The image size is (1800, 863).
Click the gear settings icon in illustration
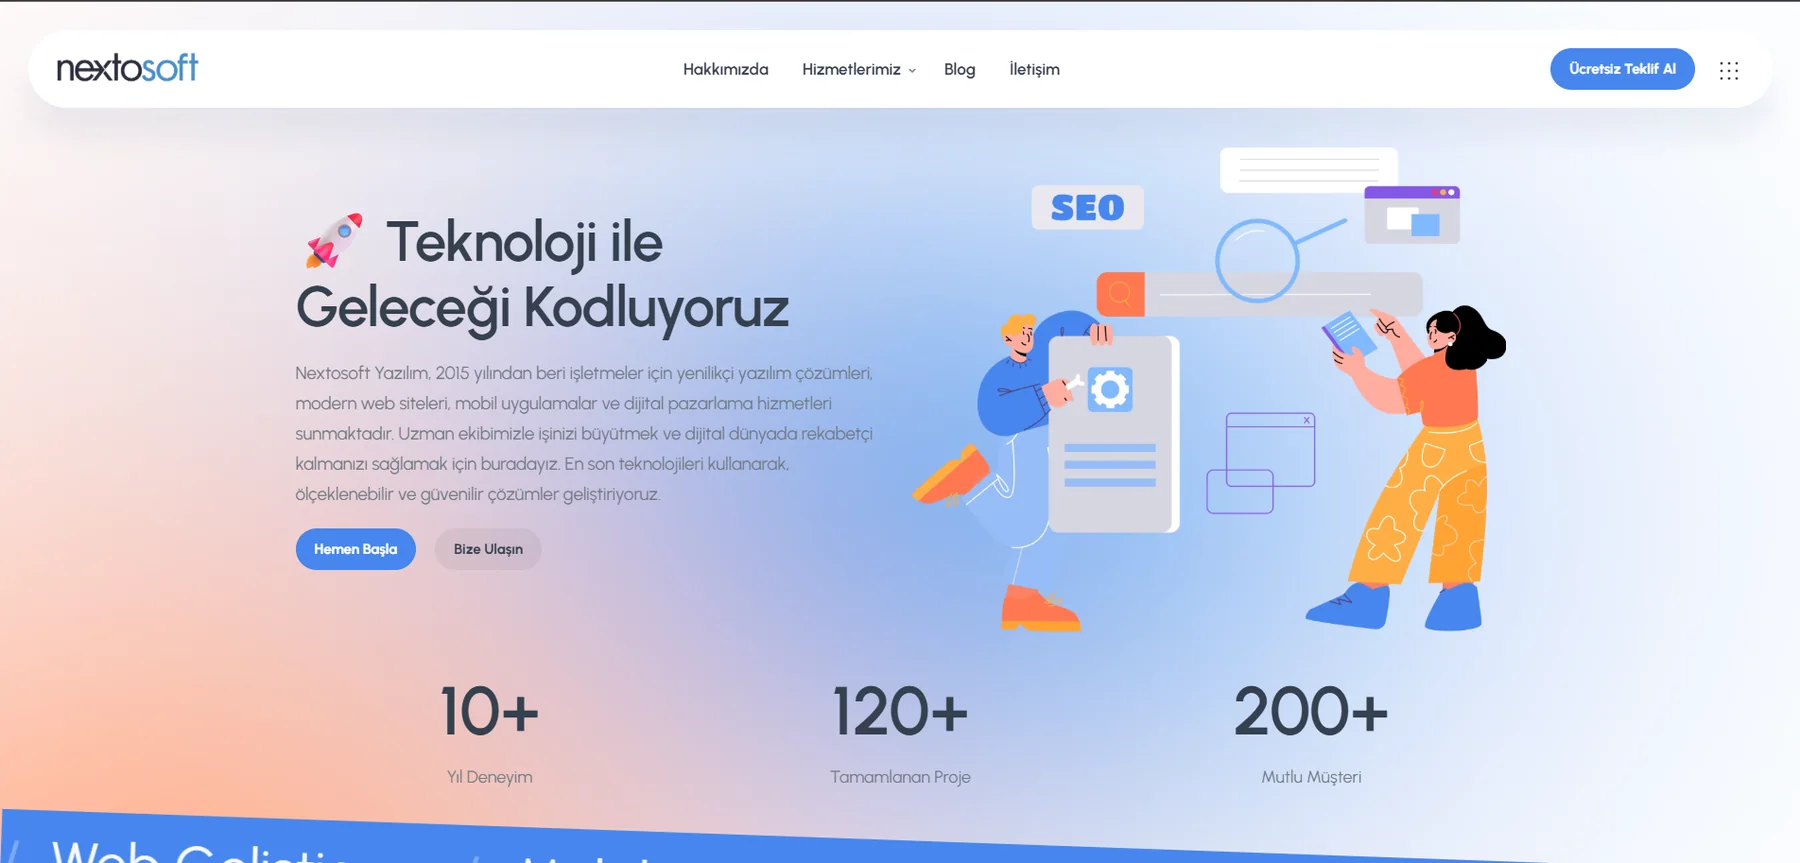click(x=1109, y=389)
